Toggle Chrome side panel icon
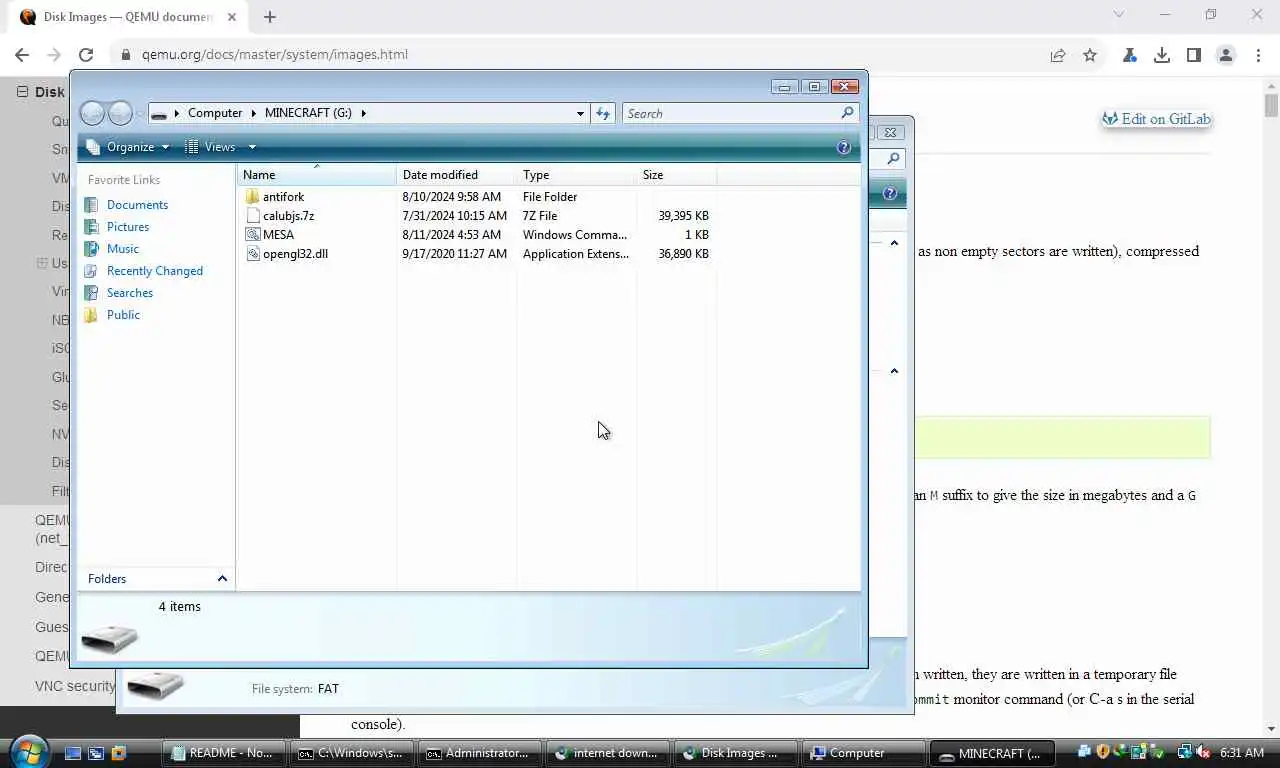The image size is (1280, 768). [1194, 55]
